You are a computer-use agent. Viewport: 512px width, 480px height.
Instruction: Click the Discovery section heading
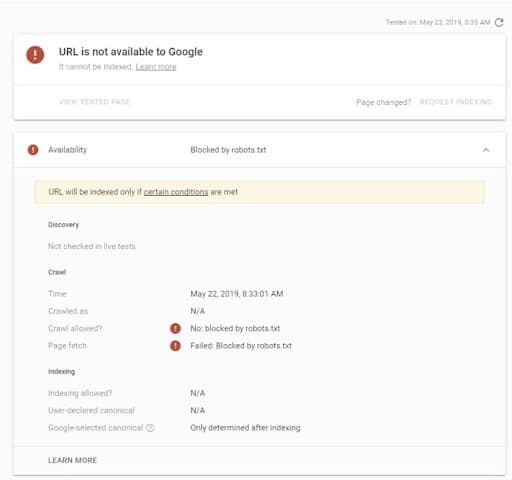click(x=63, y=225)
